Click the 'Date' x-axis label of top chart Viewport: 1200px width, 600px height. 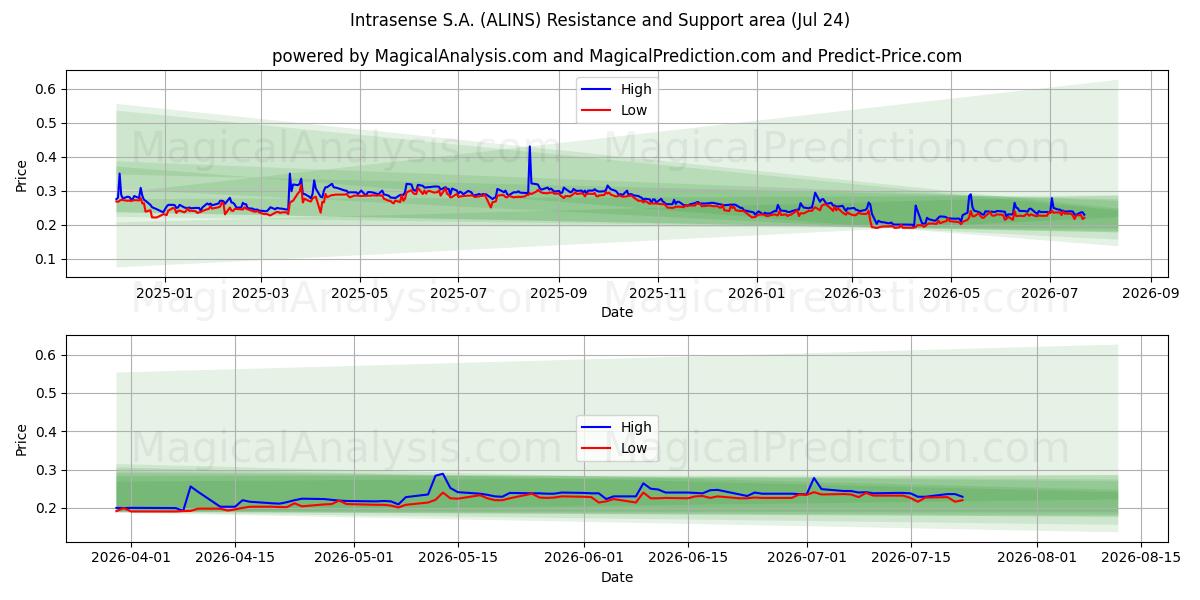(x=617, y=312)
